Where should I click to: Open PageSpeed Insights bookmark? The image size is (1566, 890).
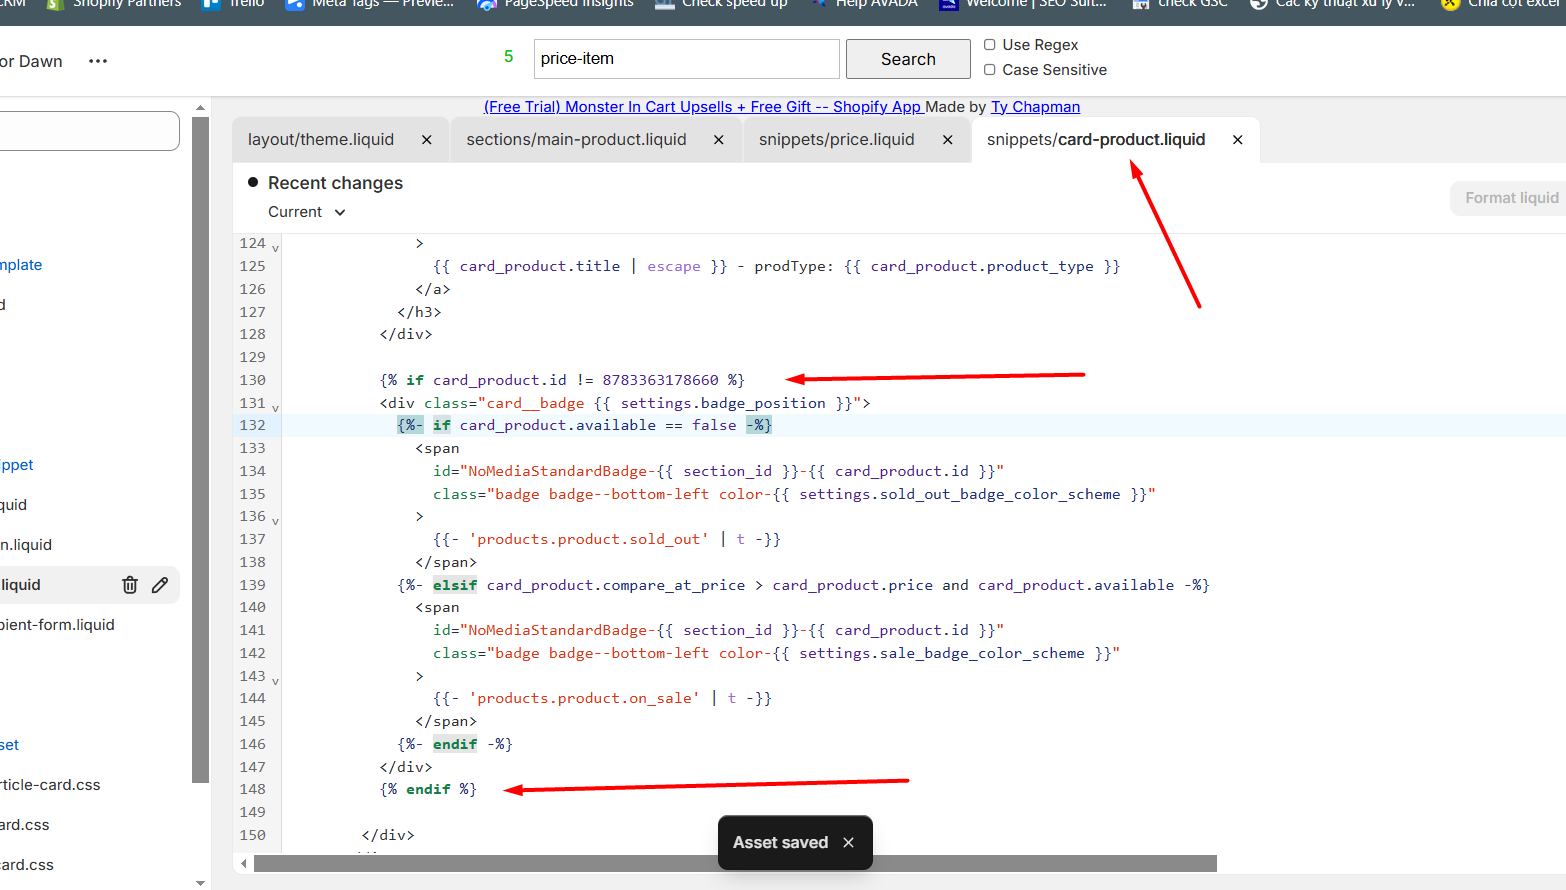(556, 4)
